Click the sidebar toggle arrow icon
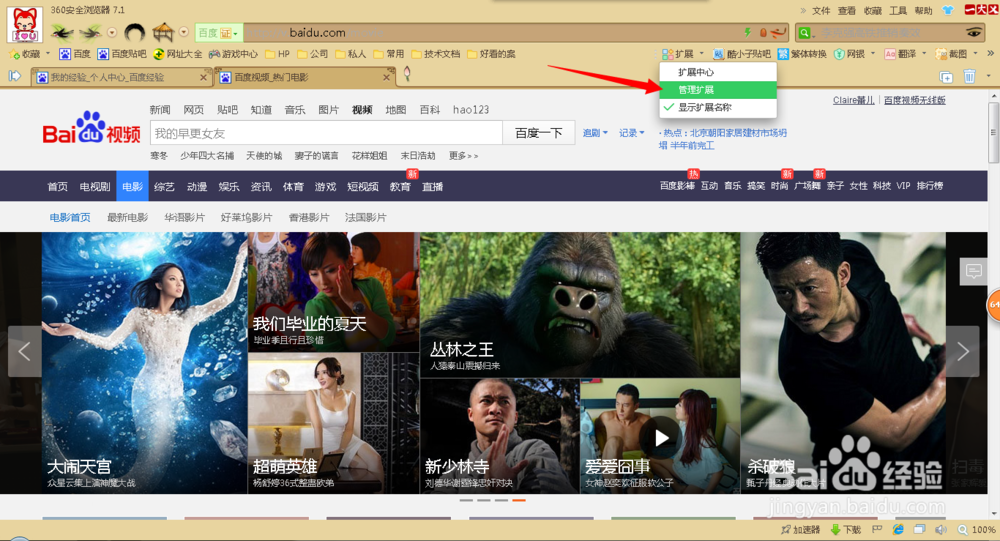This screenshot has height=541, width=1000. pos(15,77)
